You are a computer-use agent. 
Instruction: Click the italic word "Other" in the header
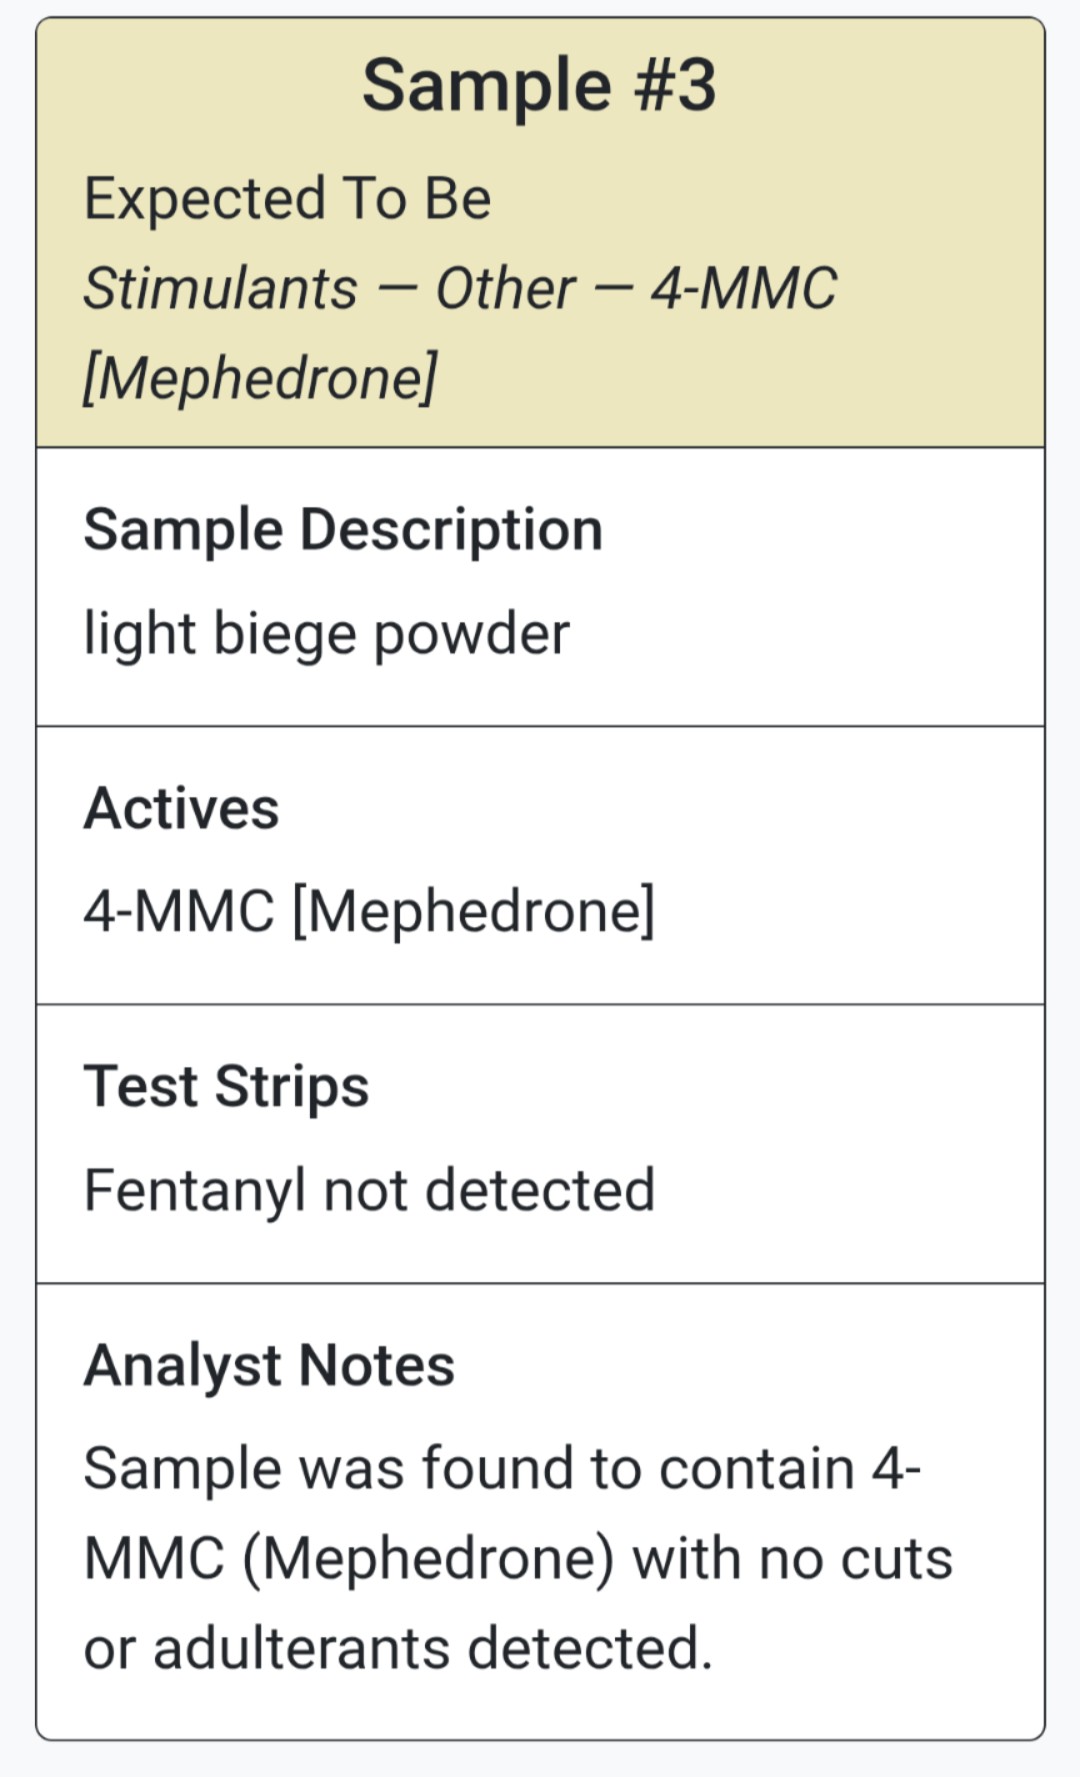point(504,289)
